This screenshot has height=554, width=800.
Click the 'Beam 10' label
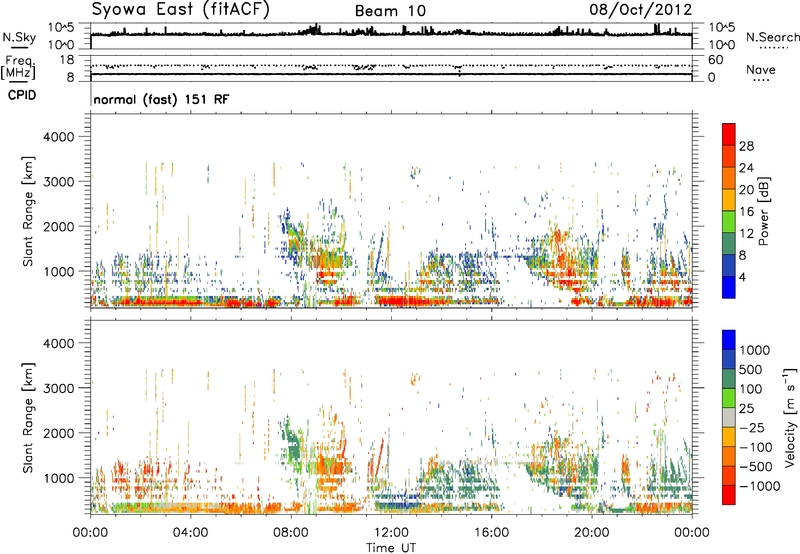pyautogui.click(x=390, y=11)
